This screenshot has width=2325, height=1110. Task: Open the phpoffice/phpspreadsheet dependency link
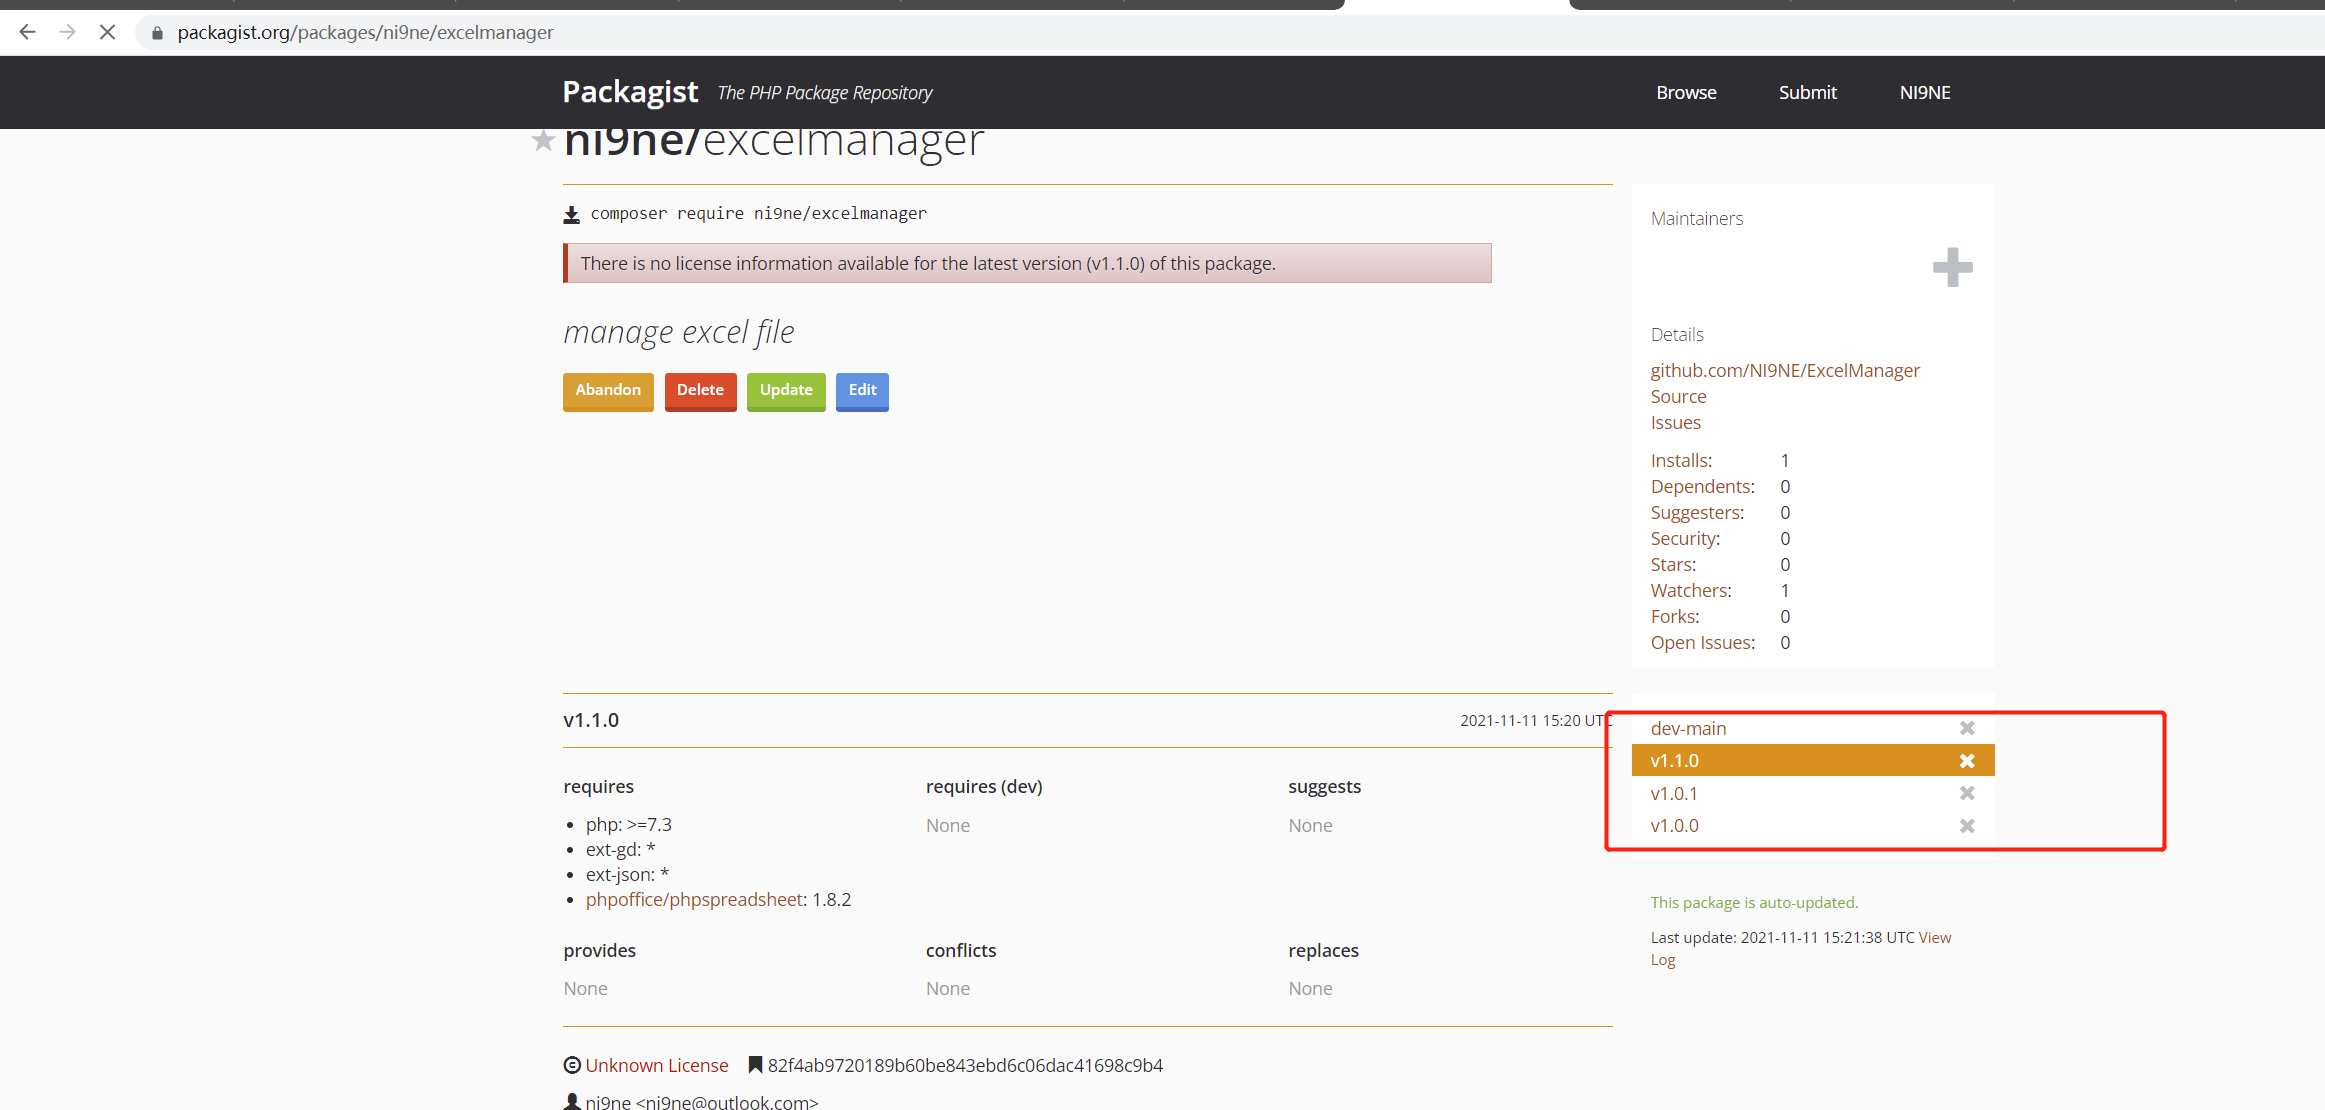pyautogui.click(x=695, y=899)
